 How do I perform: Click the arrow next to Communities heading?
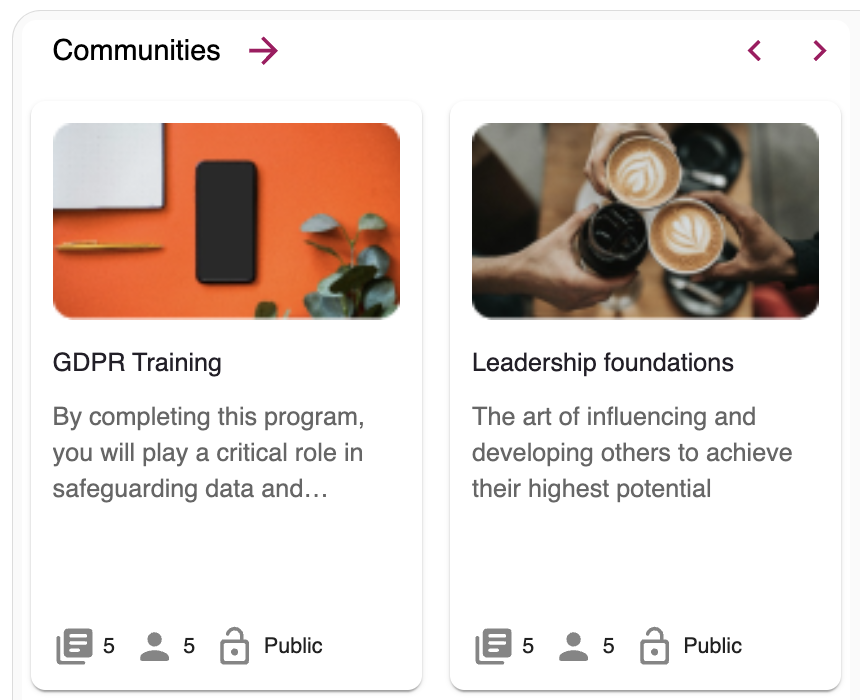(263, 51)
